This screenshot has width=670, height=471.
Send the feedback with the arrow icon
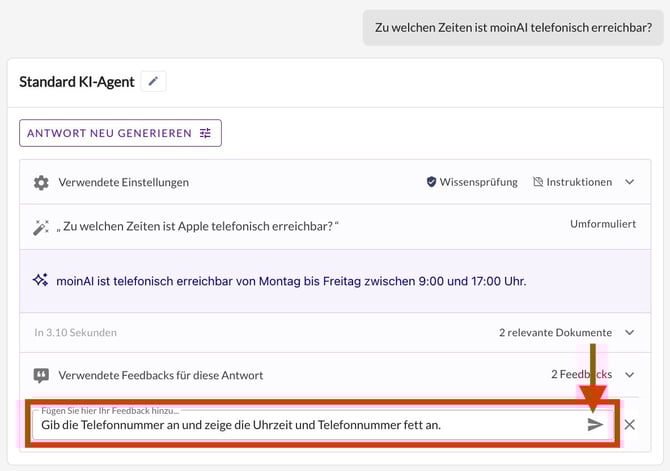[x=595, y=425]
